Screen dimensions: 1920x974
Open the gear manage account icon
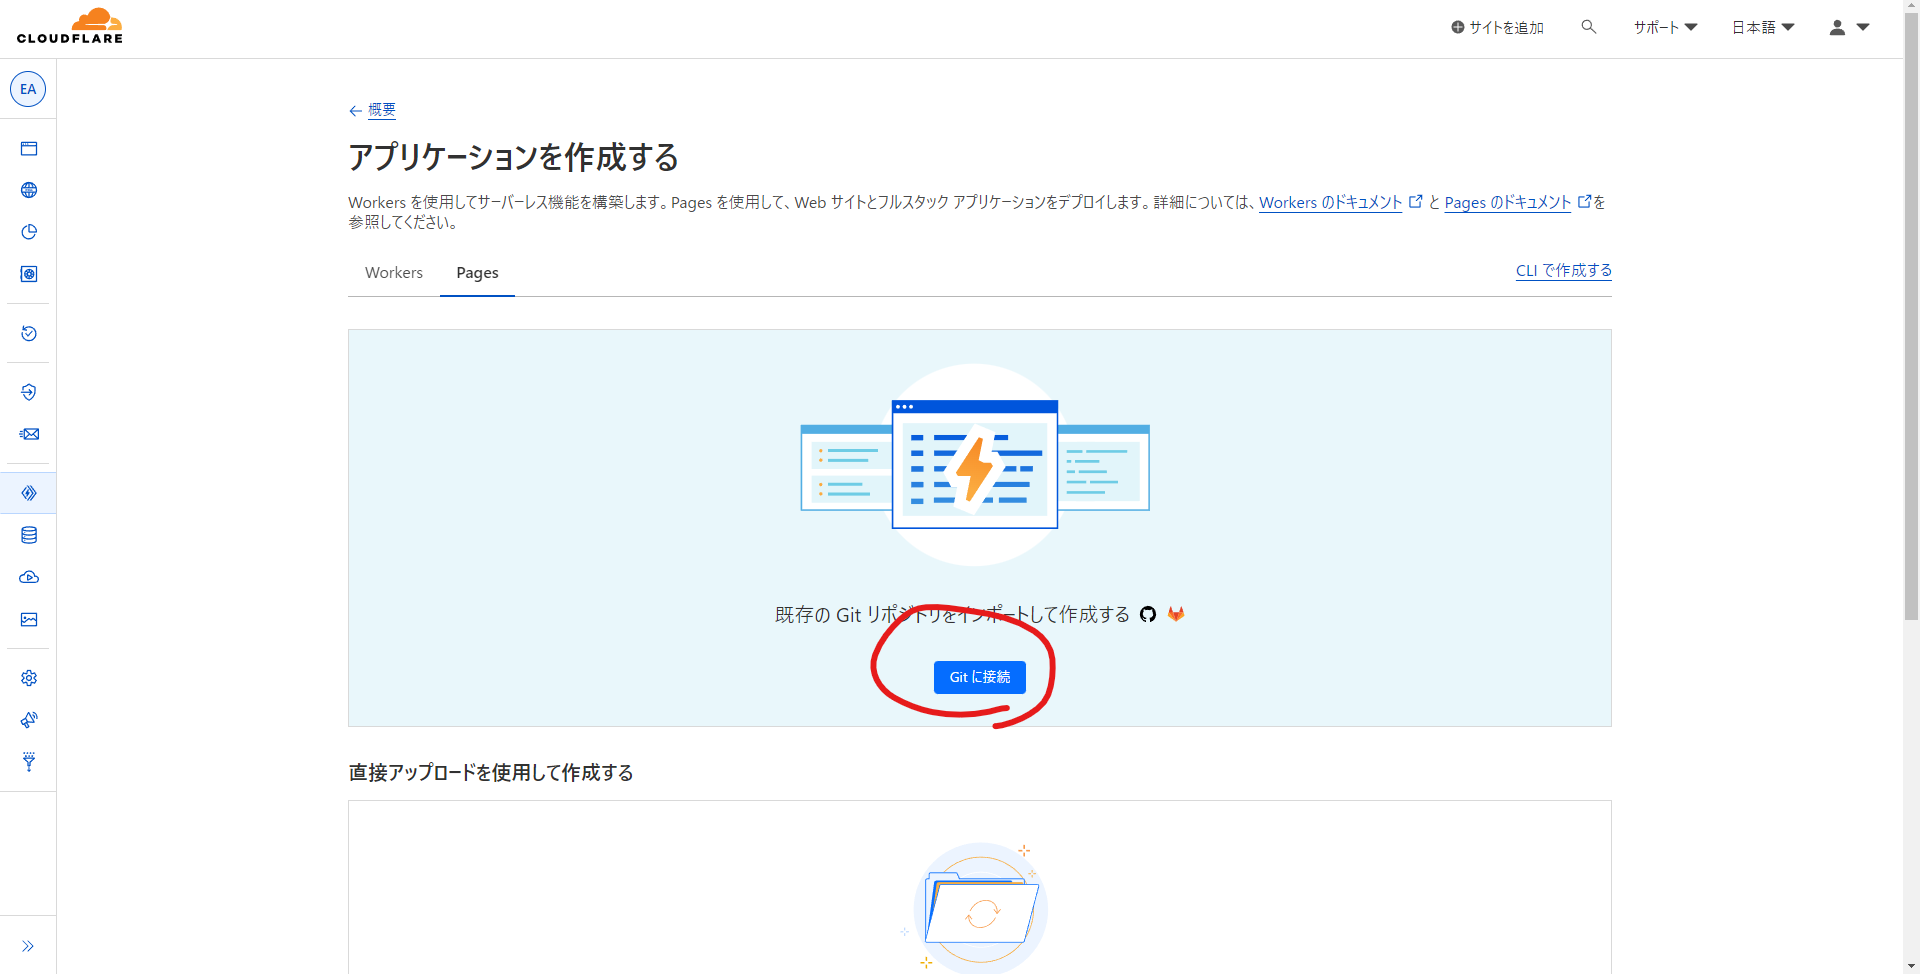click(29, 678)
